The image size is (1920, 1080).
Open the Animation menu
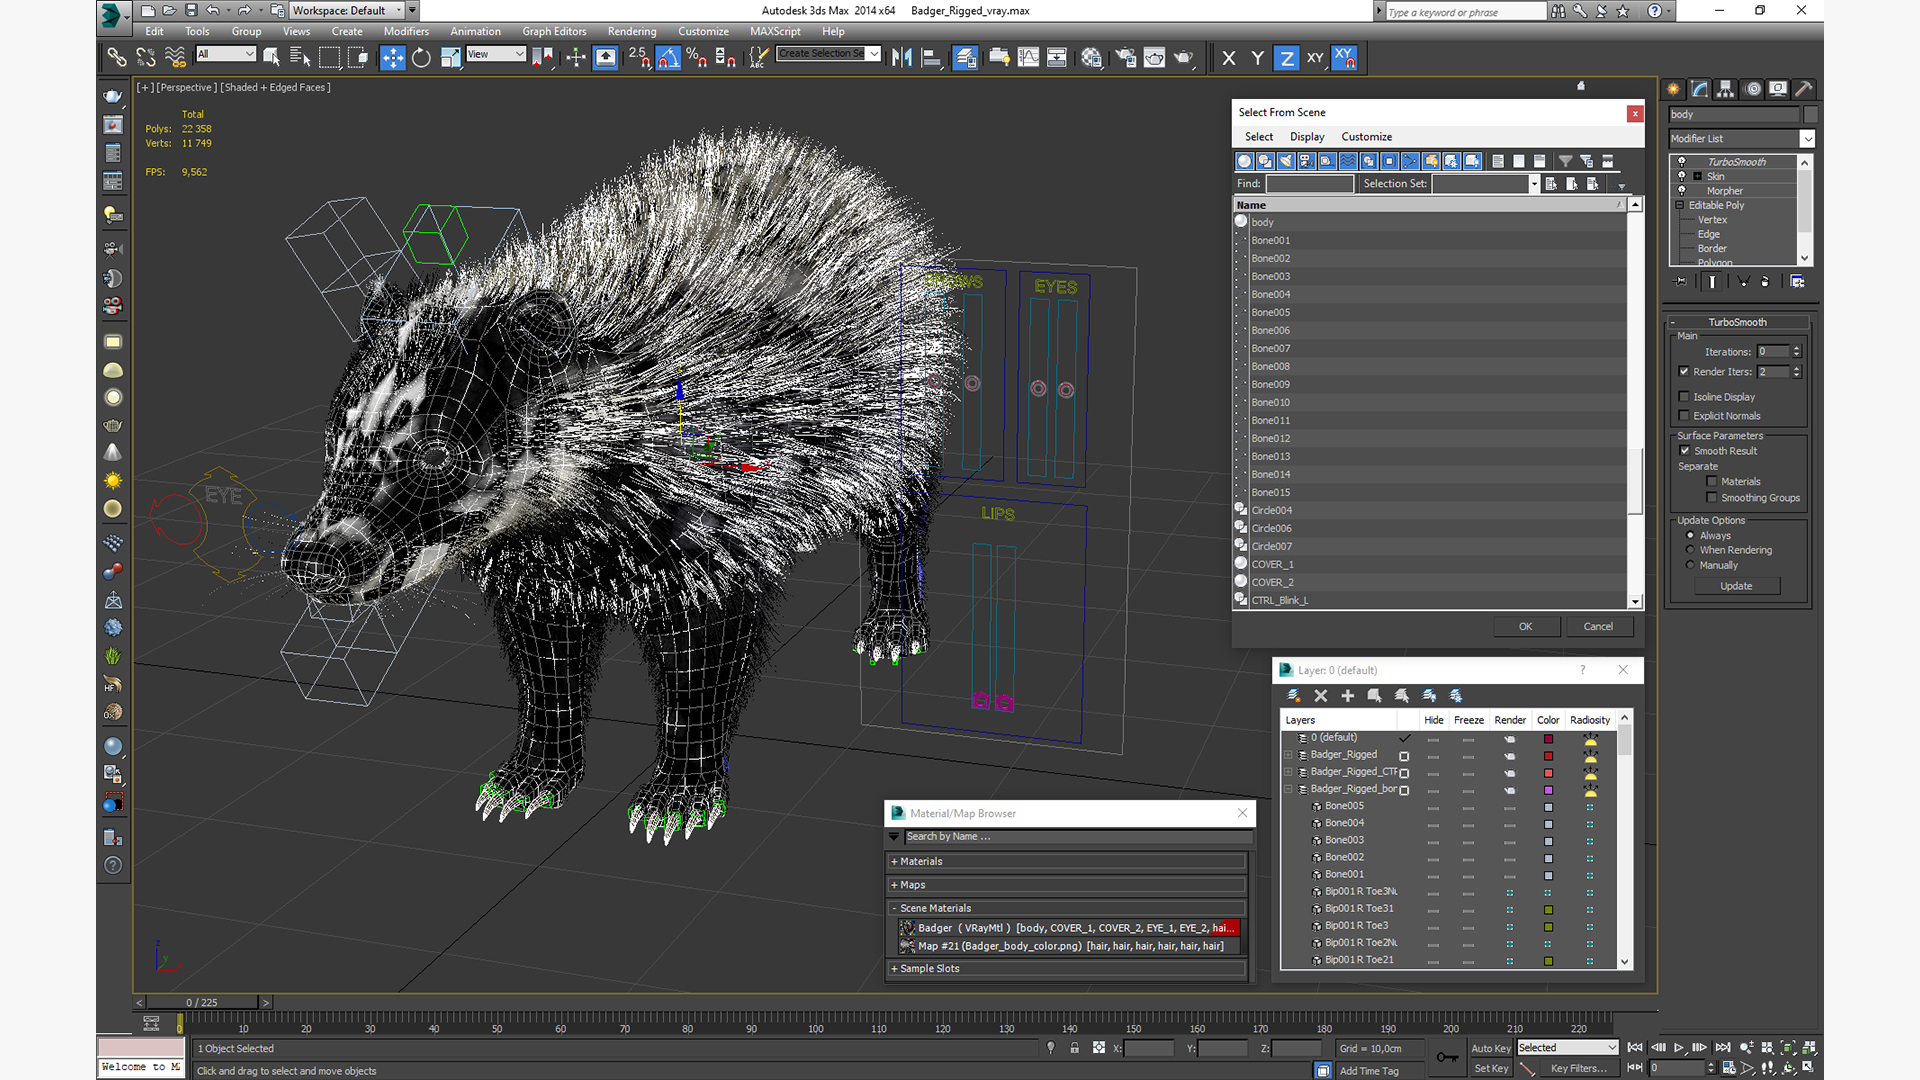click(x=475, y=31)
